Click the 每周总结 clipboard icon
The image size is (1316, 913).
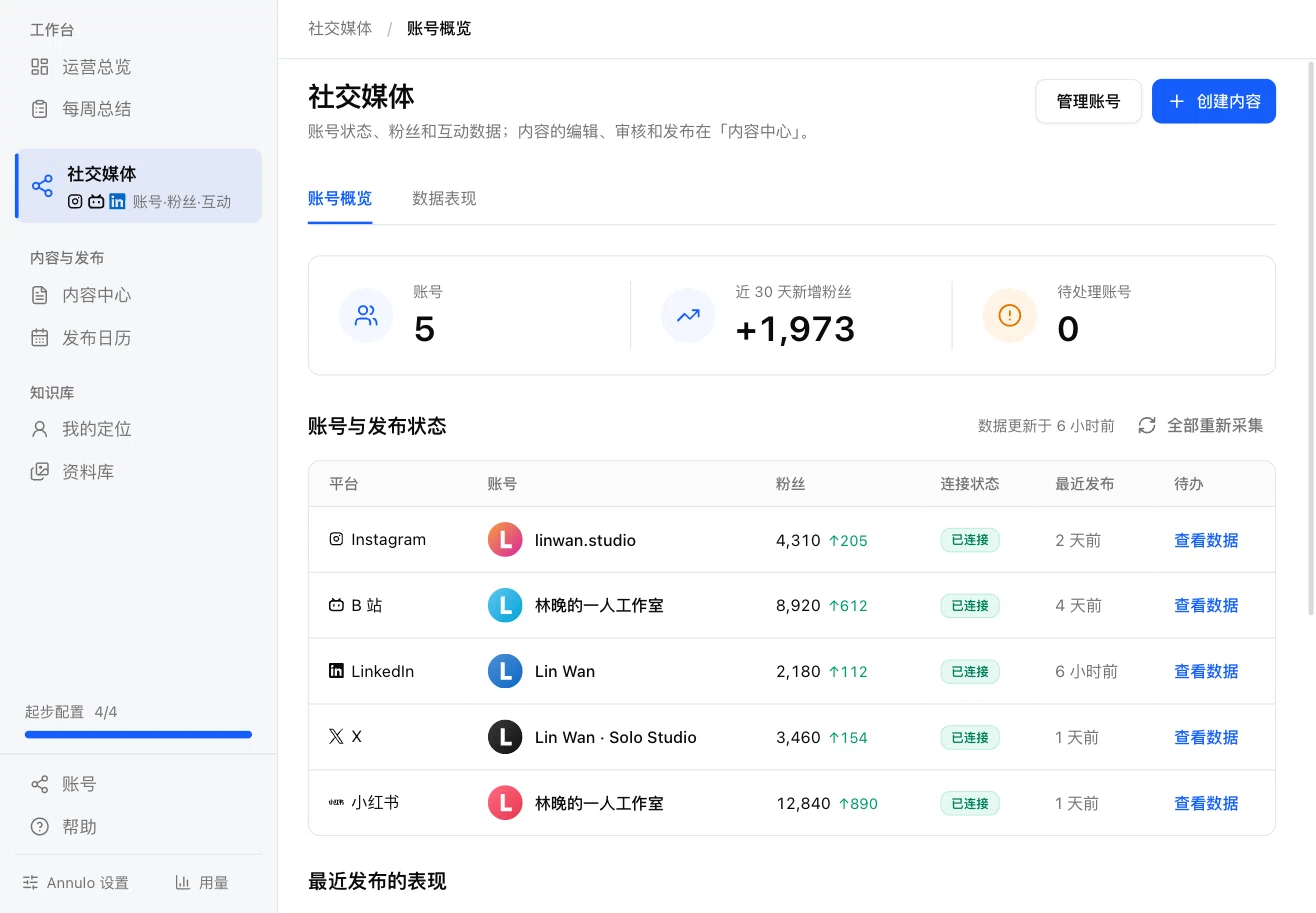tap(40, 109)
